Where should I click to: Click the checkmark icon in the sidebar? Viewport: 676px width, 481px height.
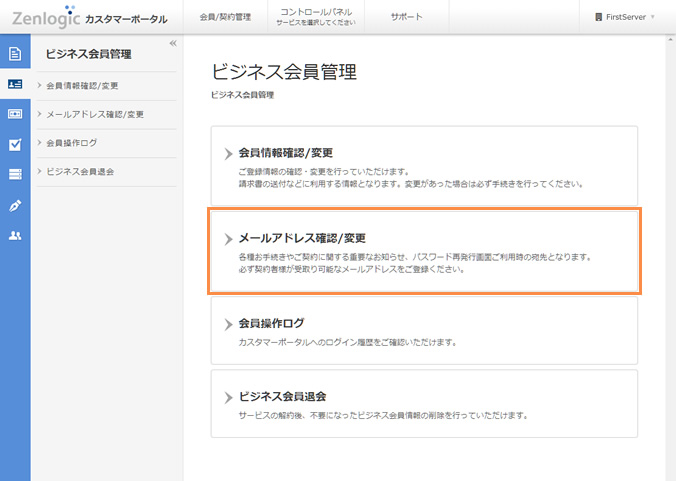tap(15, 144)
